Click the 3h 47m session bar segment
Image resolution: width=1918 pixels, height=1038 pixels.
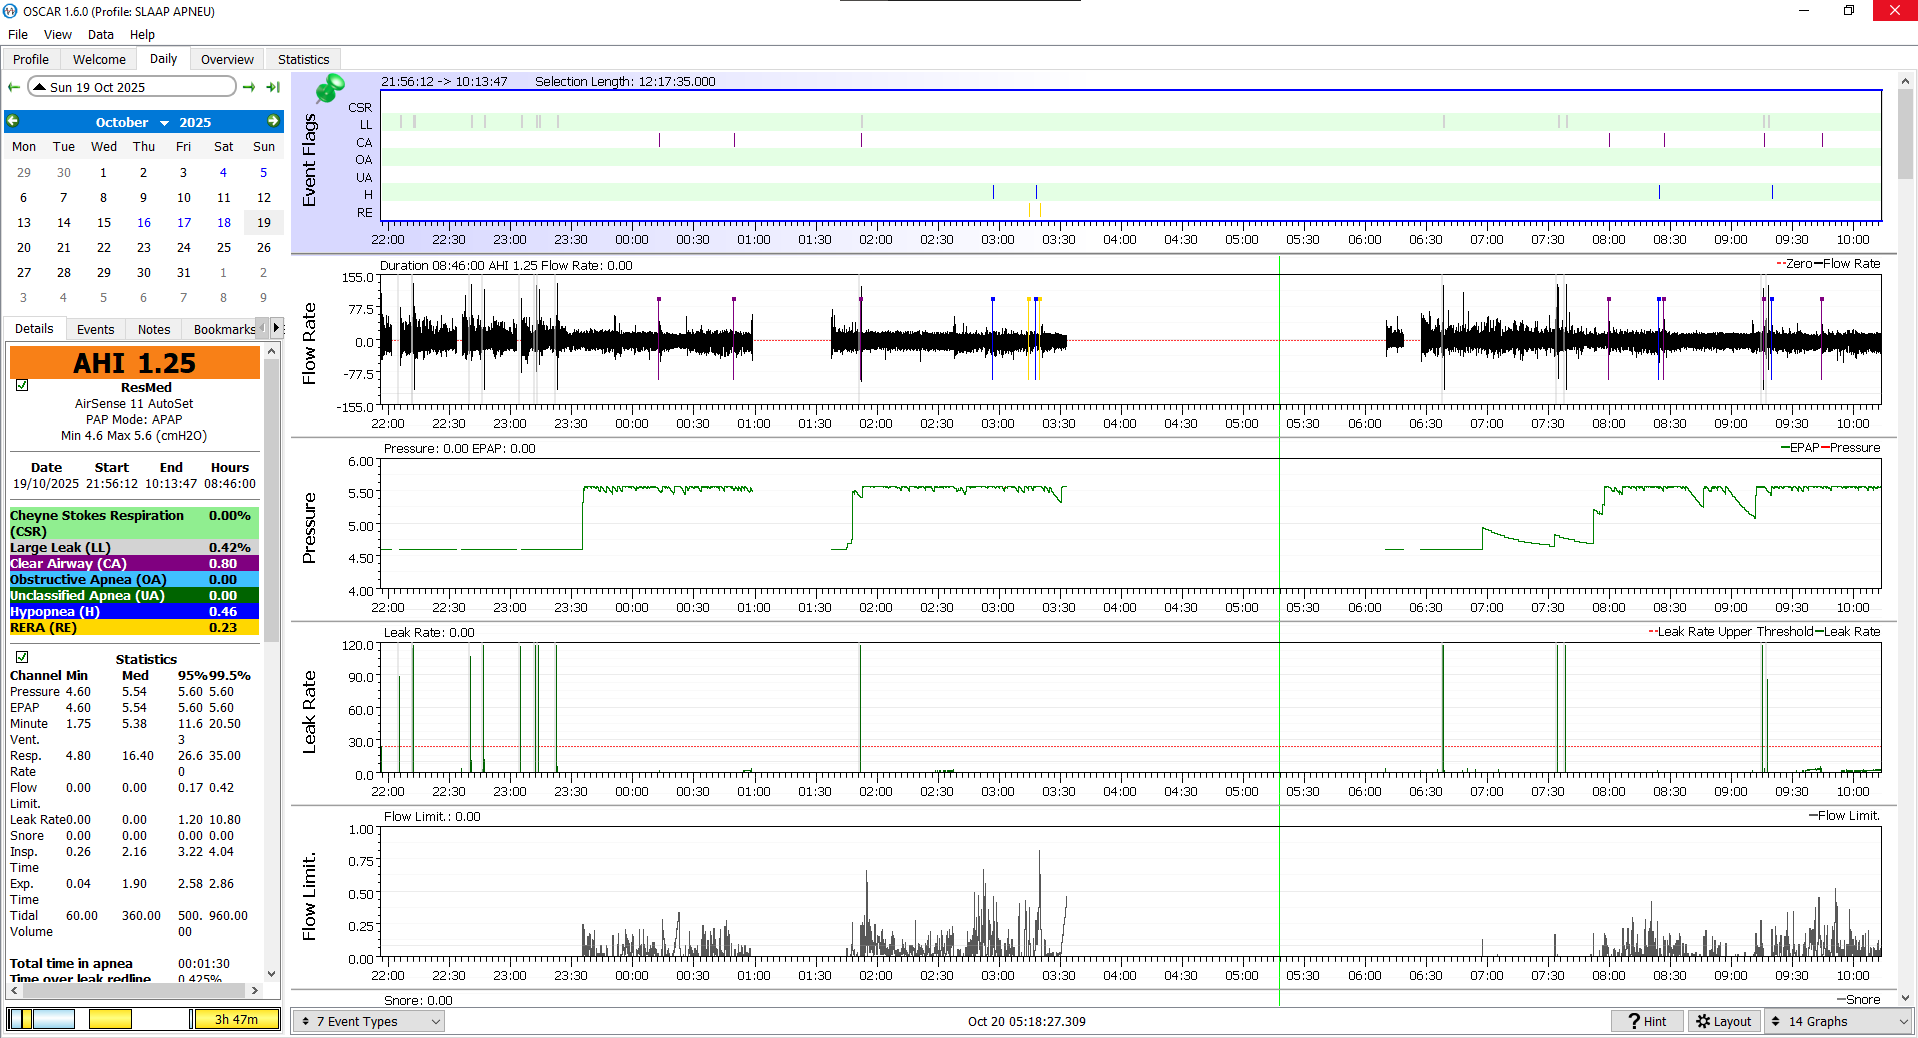click(x=235, y=1019)
